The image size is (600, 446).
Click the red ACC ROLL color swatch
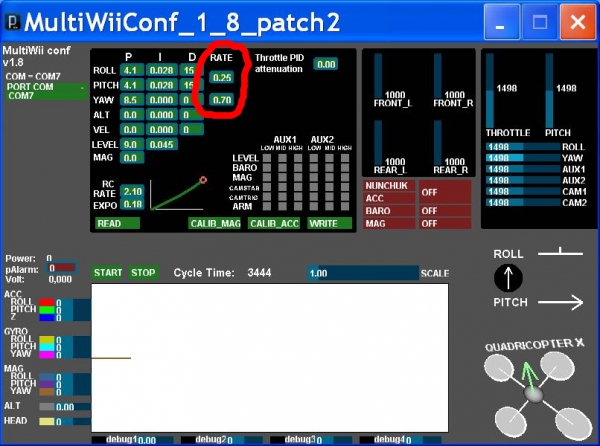click(47, 303)
